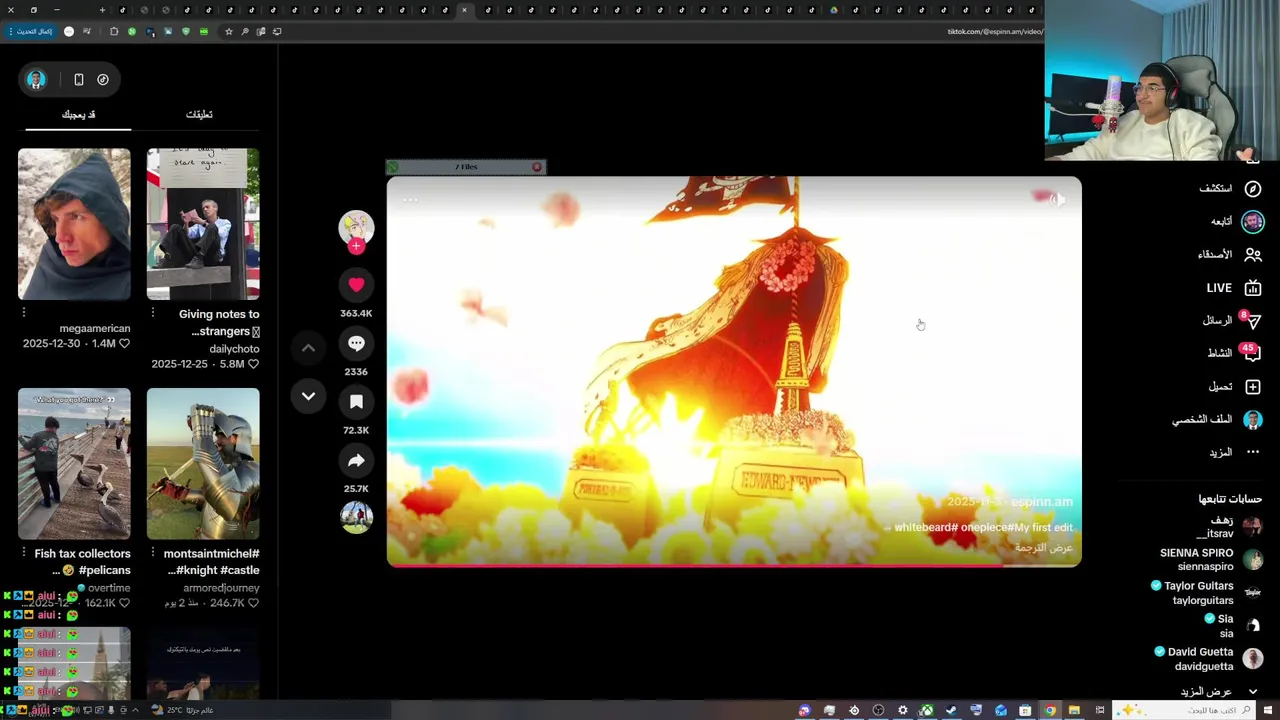Click the video progress bar under player

[x=734, y=565]
